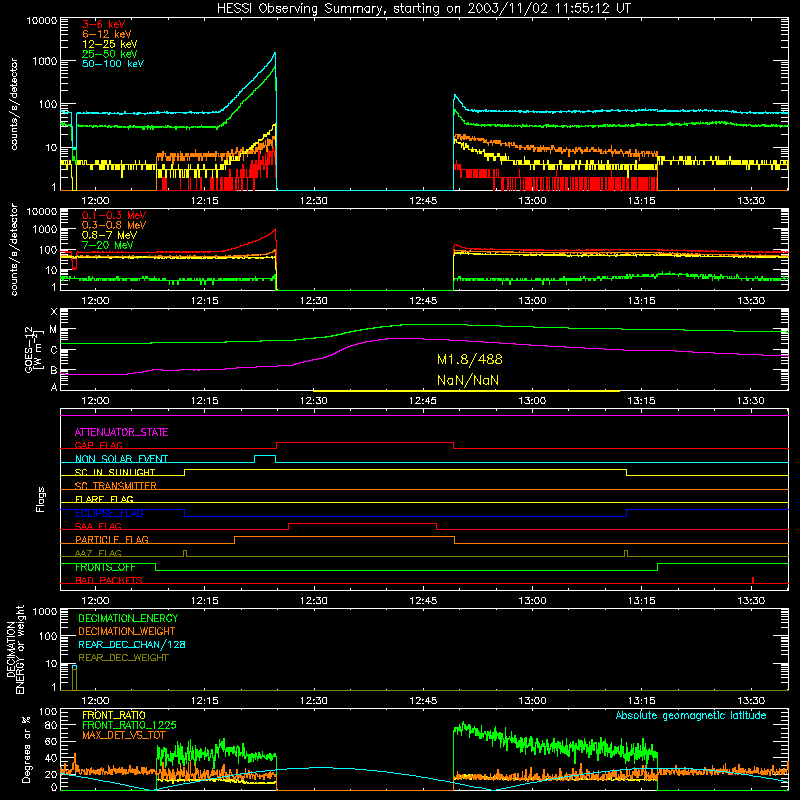Viewport: 800px width, 800px height.
Task: Click the second AAZ_FLAG pulse before 13:15
Action: (x=626, y=554)
